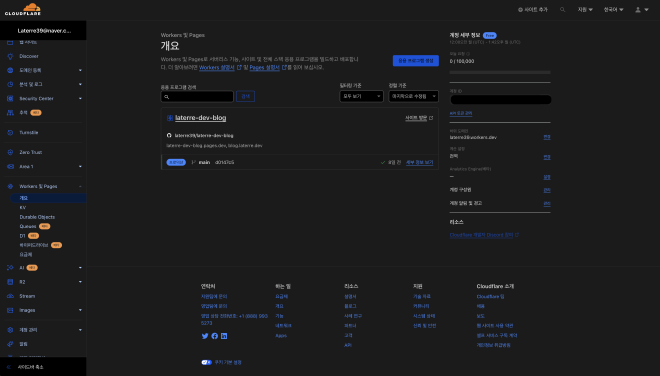
Task: Click the Stream cloud sidebar icon
Action: coord(10,296)
